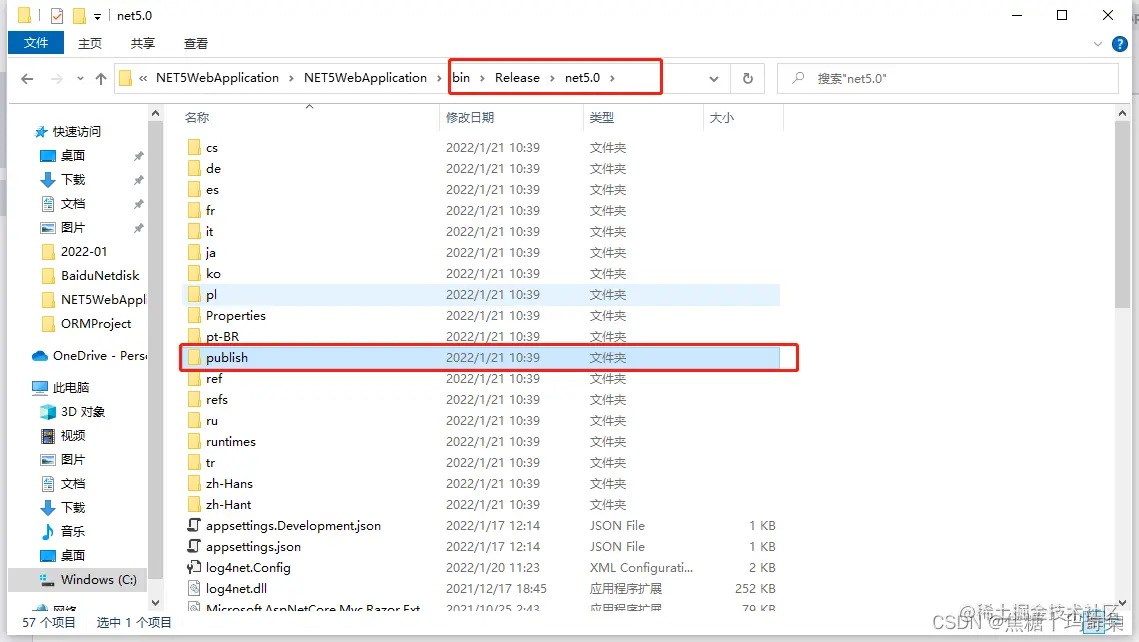The height and width of the screenshot is (642, 1139).
Task: Select the ru folder name
Action: [211, 420]
